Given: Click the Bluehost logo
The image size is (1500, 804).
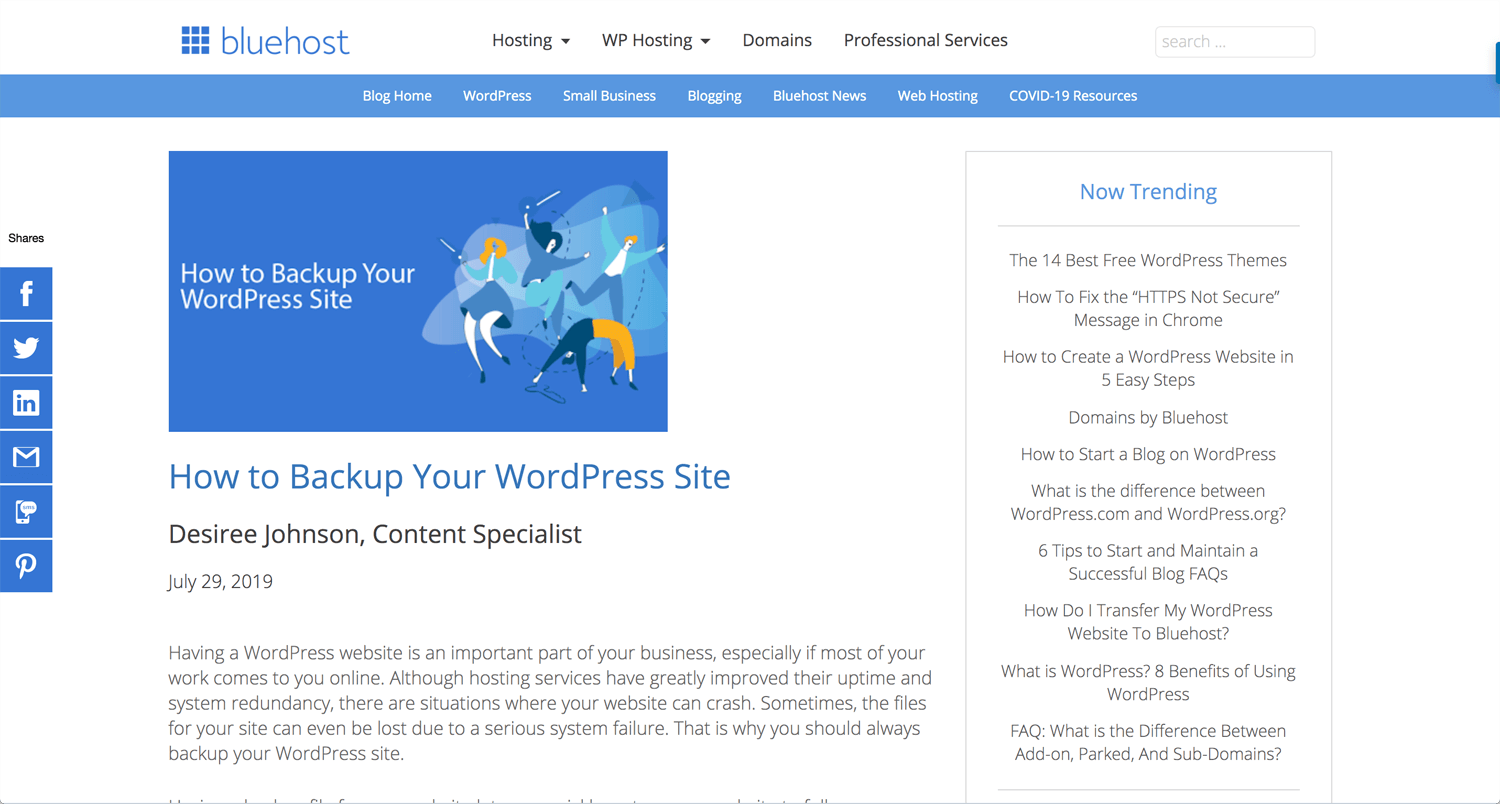Looking at the screenshot, I should (265, 41).
